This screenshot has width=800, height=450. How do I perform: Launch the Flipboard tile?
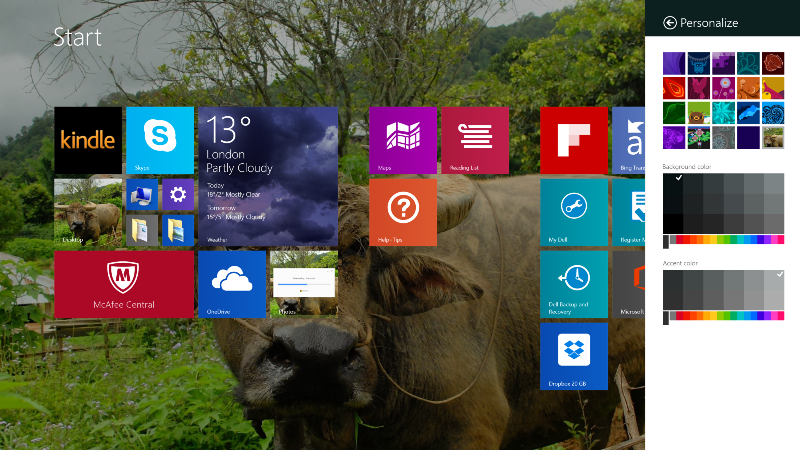pos(574,141)
